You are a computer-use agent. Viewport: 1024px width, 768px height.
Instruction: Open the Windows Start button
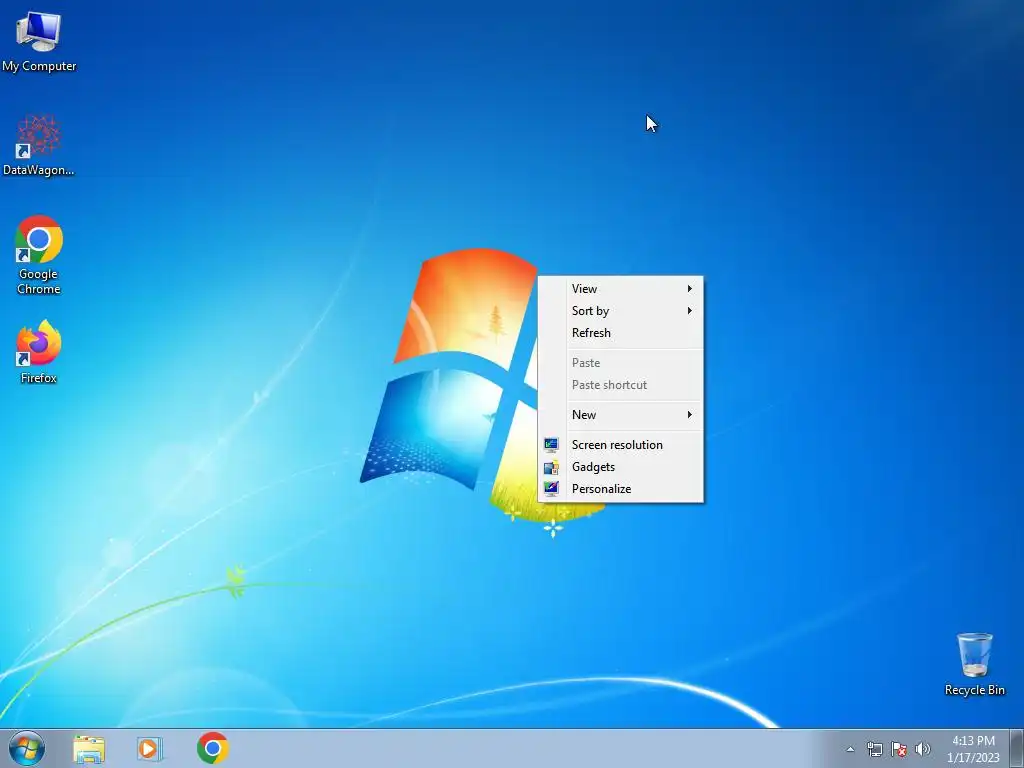tap(27, 748)
